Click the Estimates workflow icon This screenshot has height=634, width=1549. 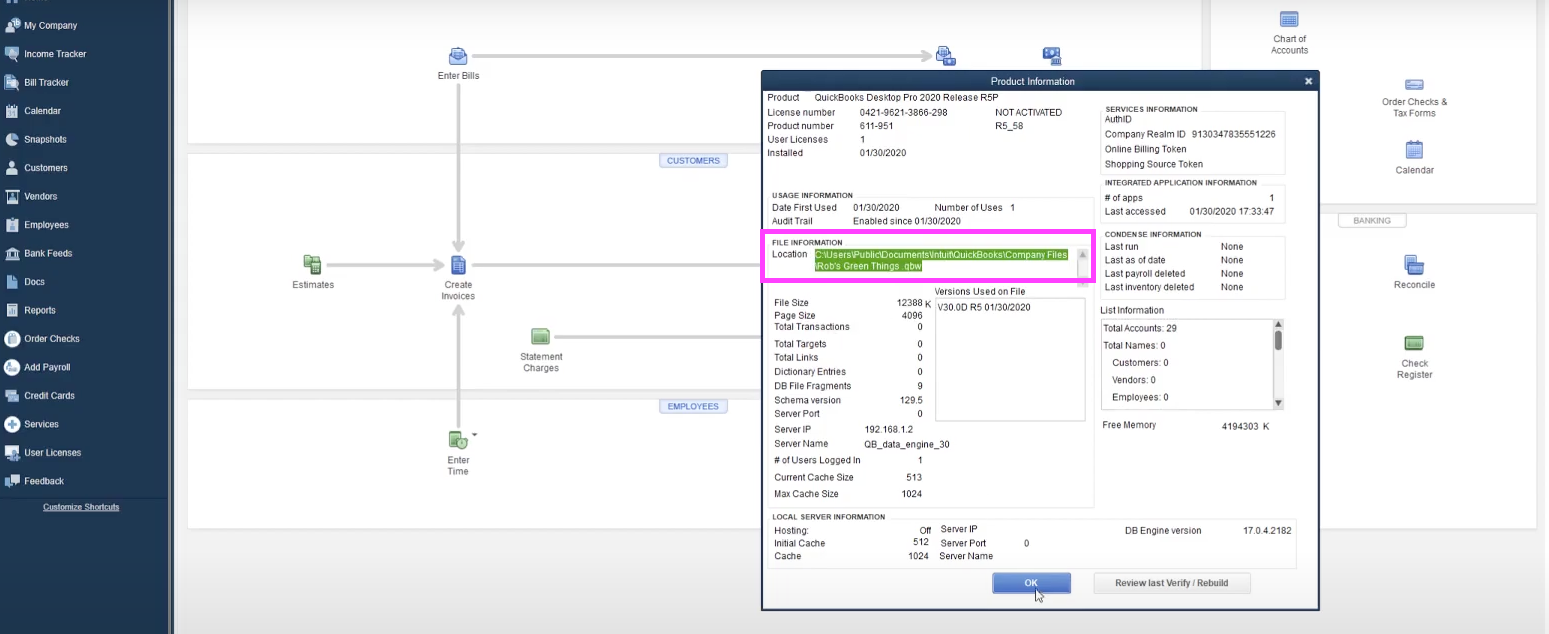(x=313, y=266)
